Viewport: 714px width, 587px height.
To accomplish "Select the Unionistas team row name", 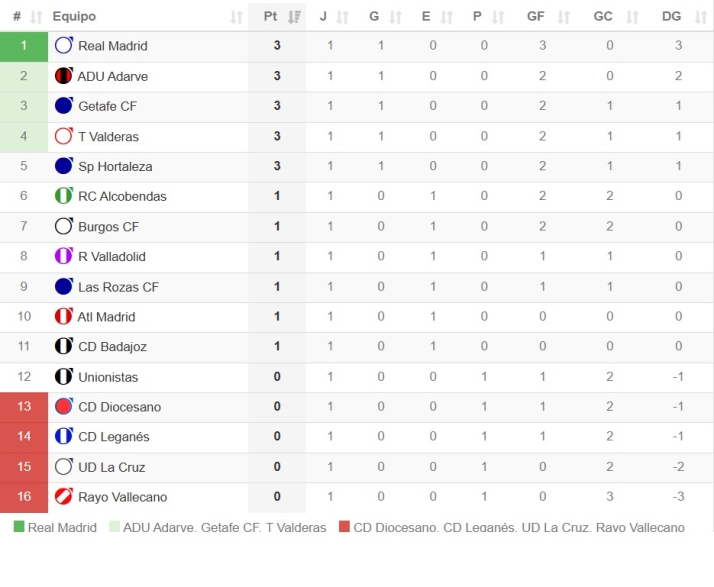I will click(108, 377).
